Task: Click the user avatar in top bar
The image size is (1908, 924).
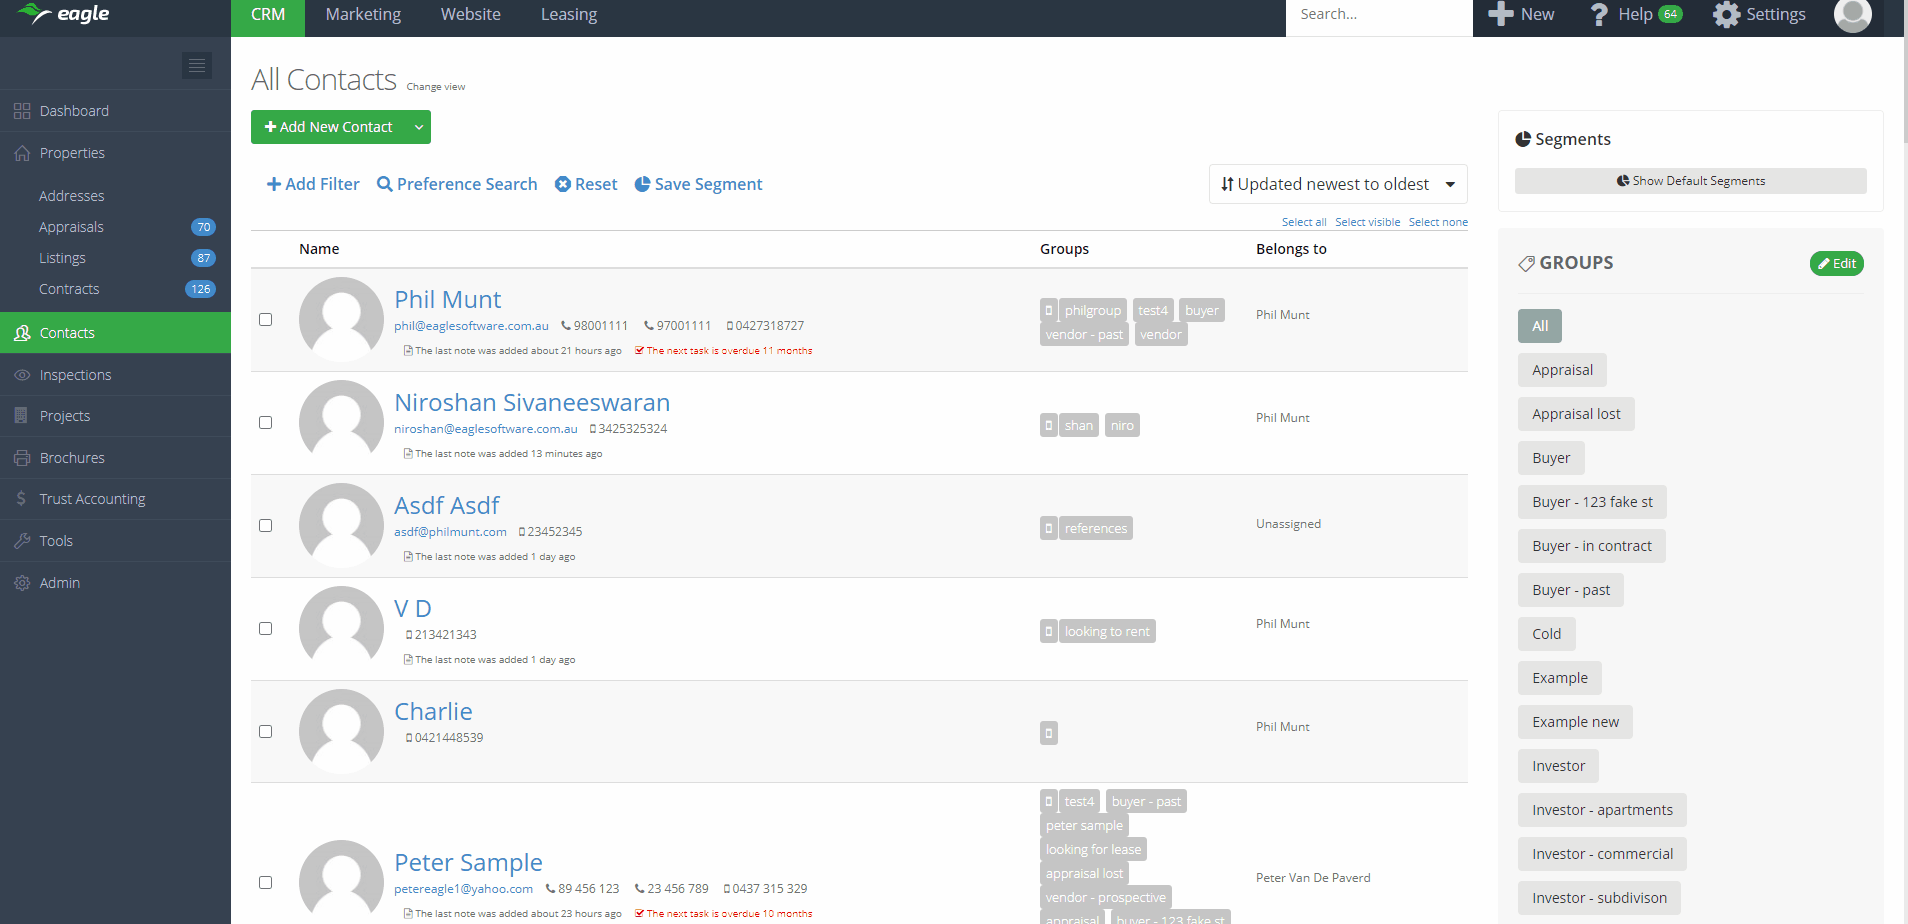Action: coord(1852,15)
